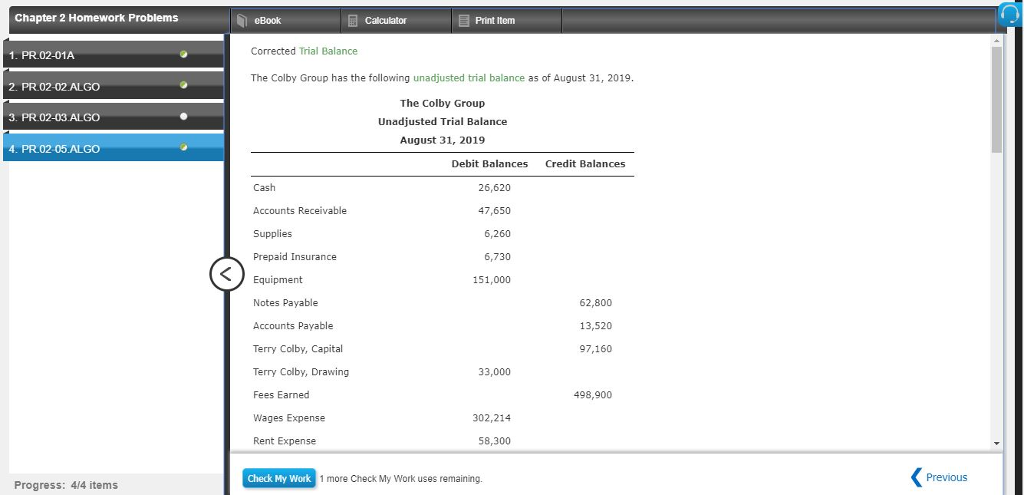Click Notes Payable credit 62,800
Viewport: 1024px width, 495px height.
(x=596, y=303)
